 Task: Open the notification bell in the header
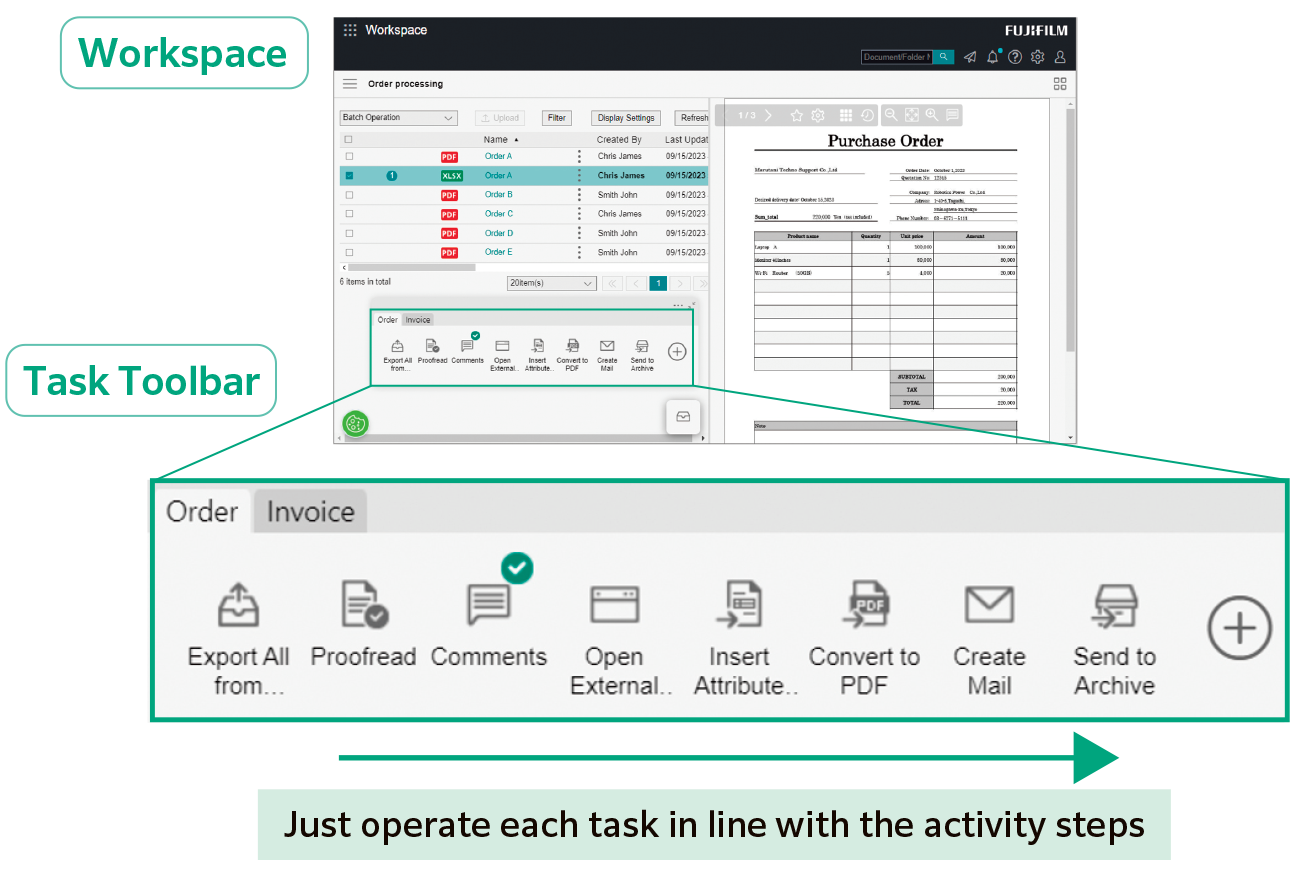[992, 57]
